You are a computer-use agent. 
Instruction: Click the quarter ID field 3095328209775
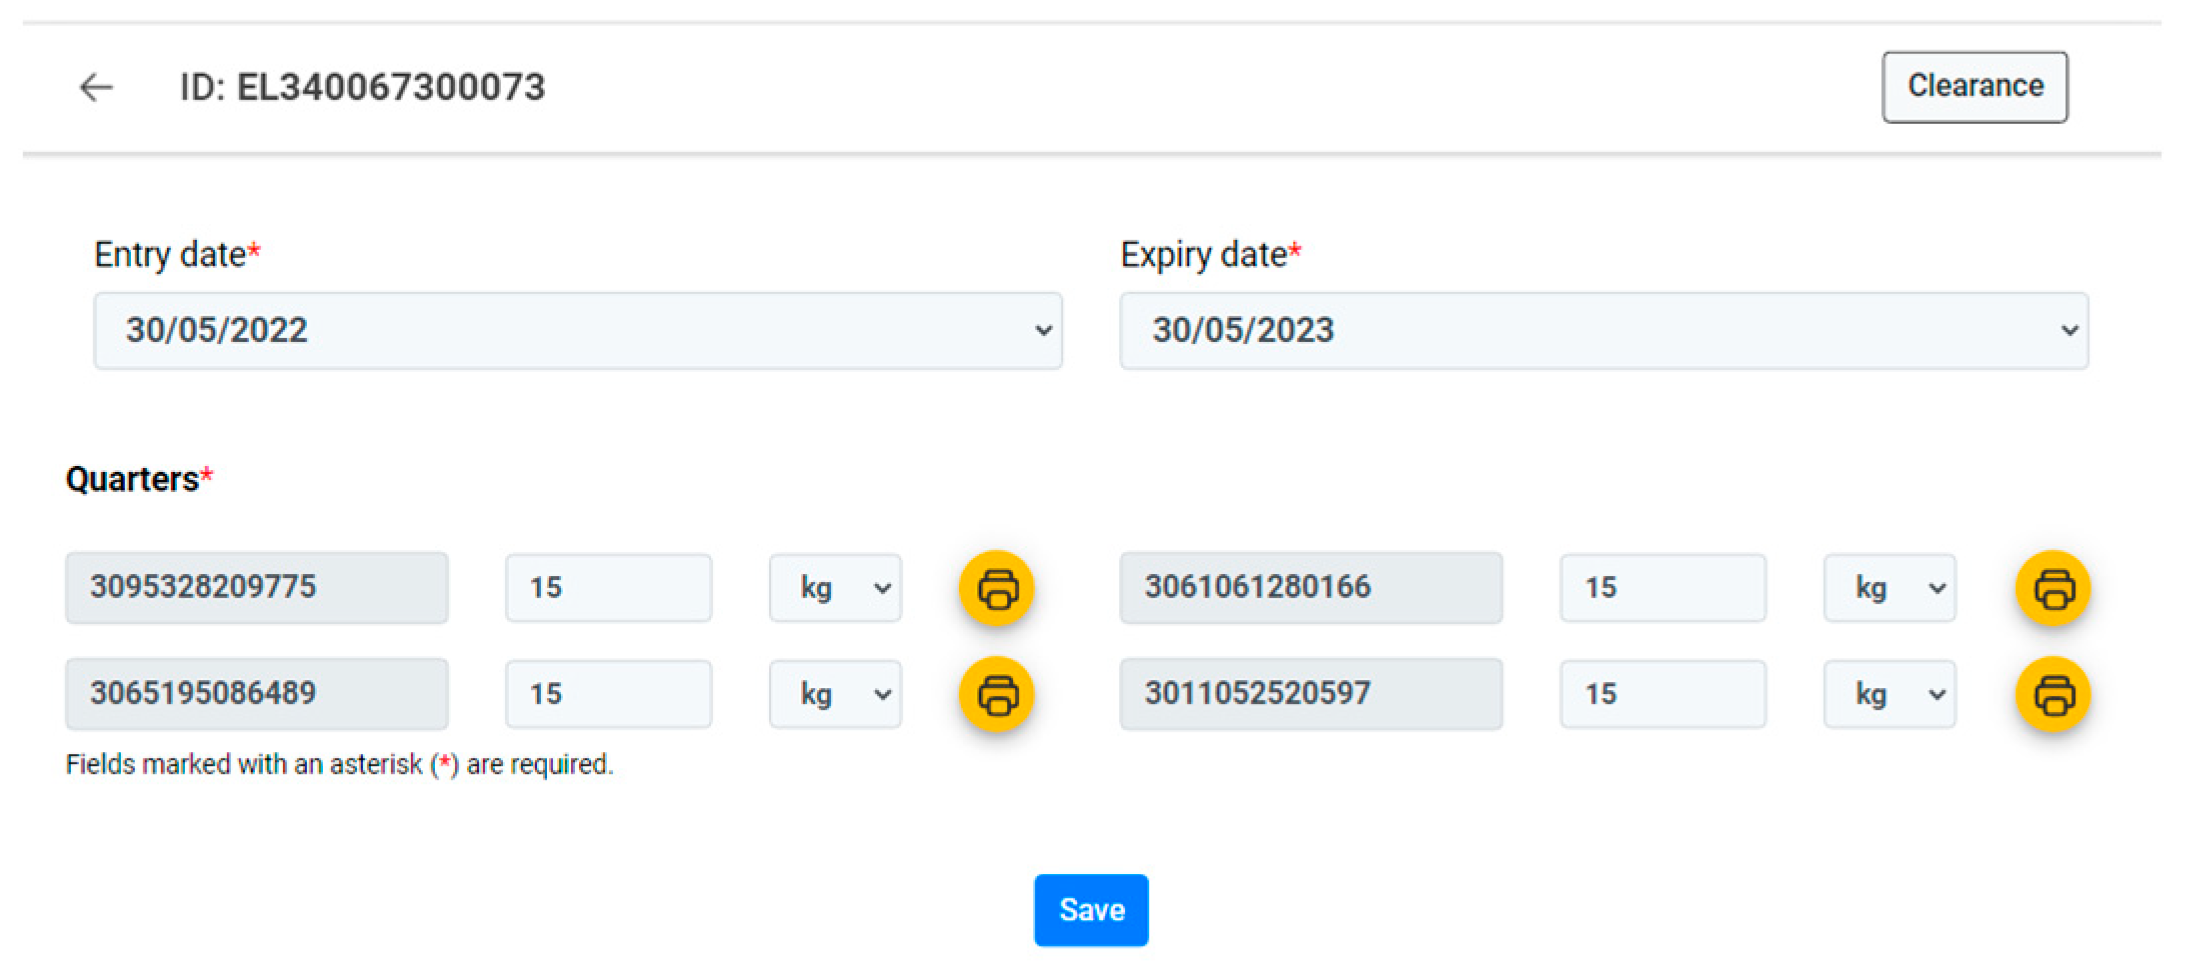[x=256, y=588]
